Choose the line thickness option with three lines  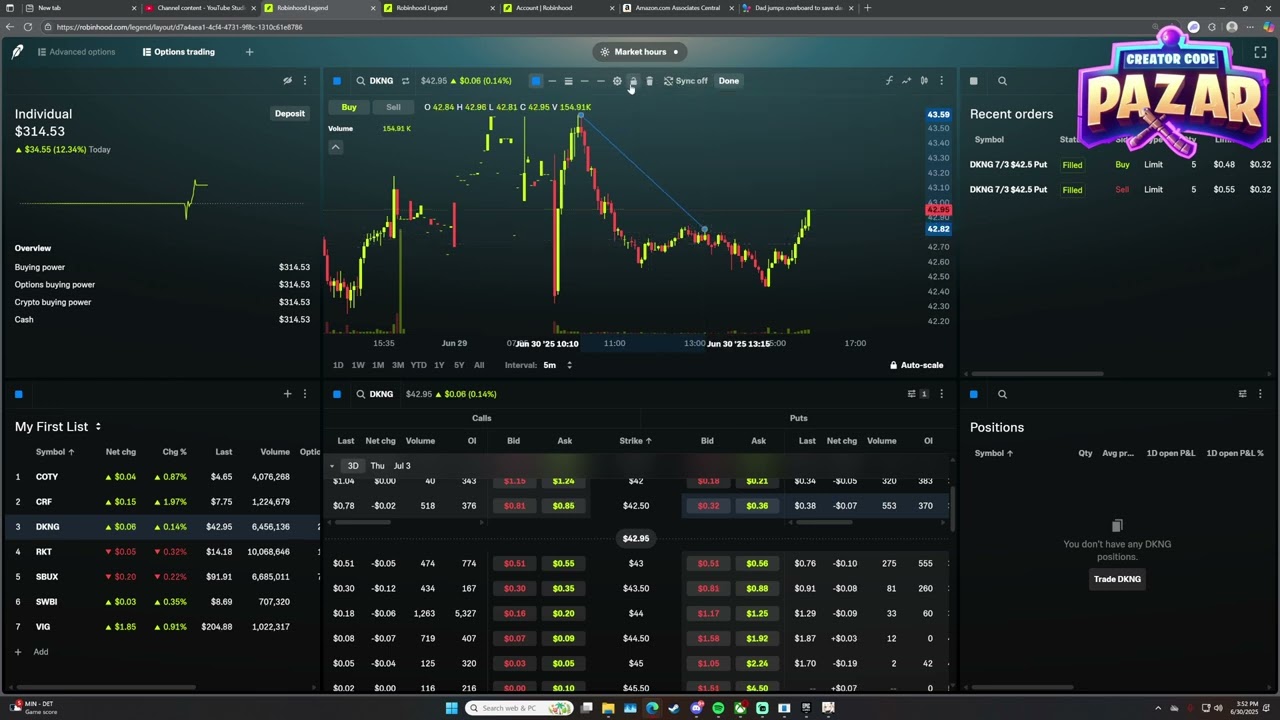tap(568, 81)
